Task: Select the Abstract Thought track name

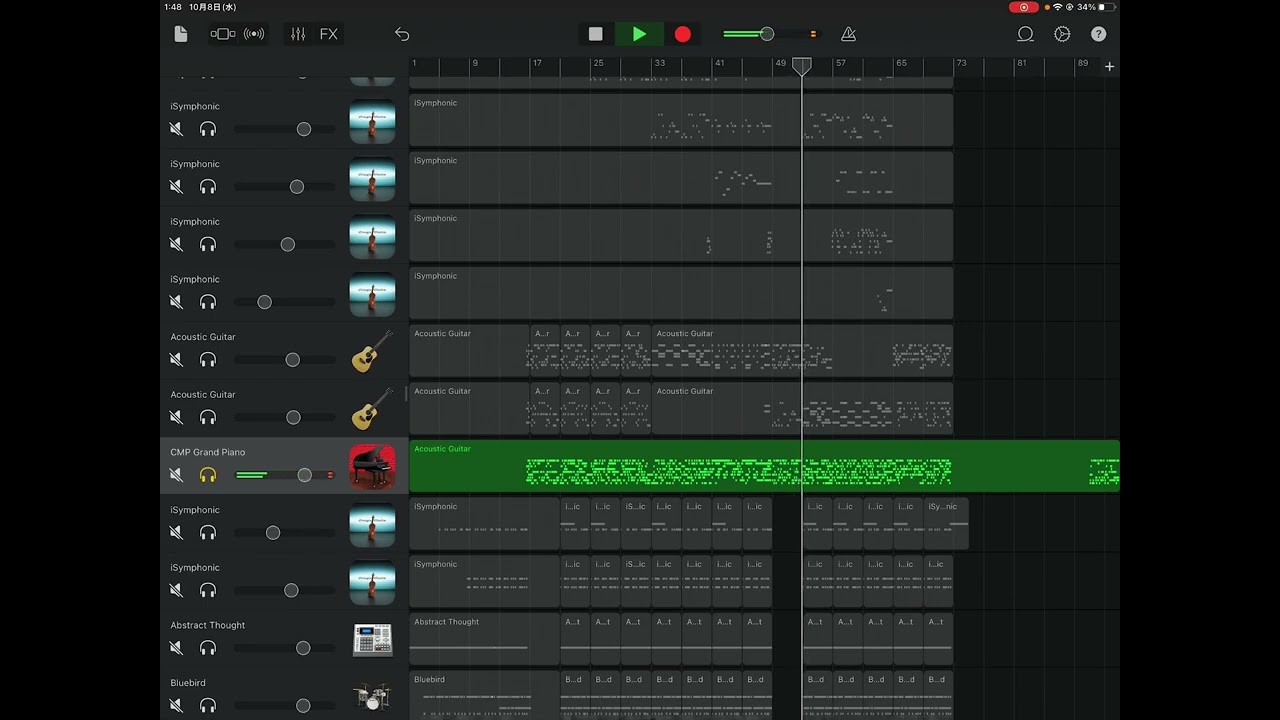Action: pos(207,625)
